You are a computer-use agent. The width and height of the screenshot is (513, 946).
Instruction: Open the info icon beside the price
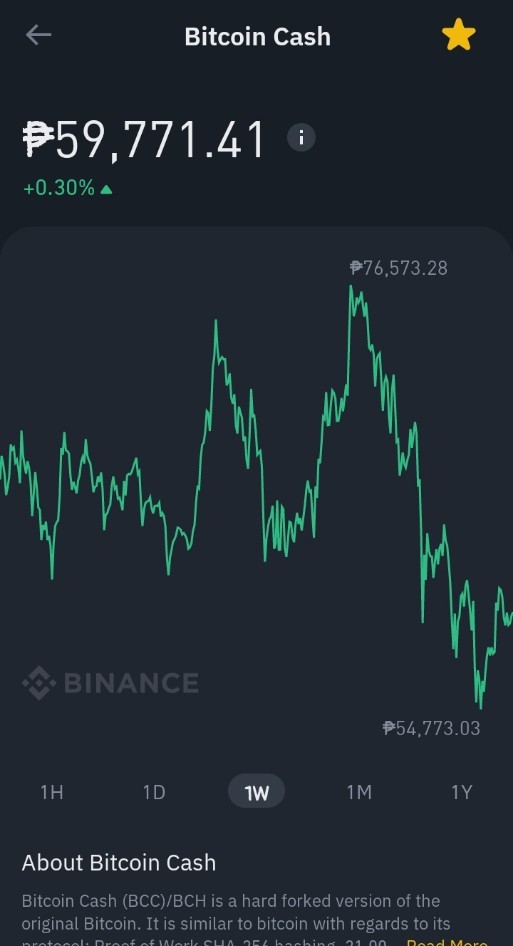click(301, 138)
